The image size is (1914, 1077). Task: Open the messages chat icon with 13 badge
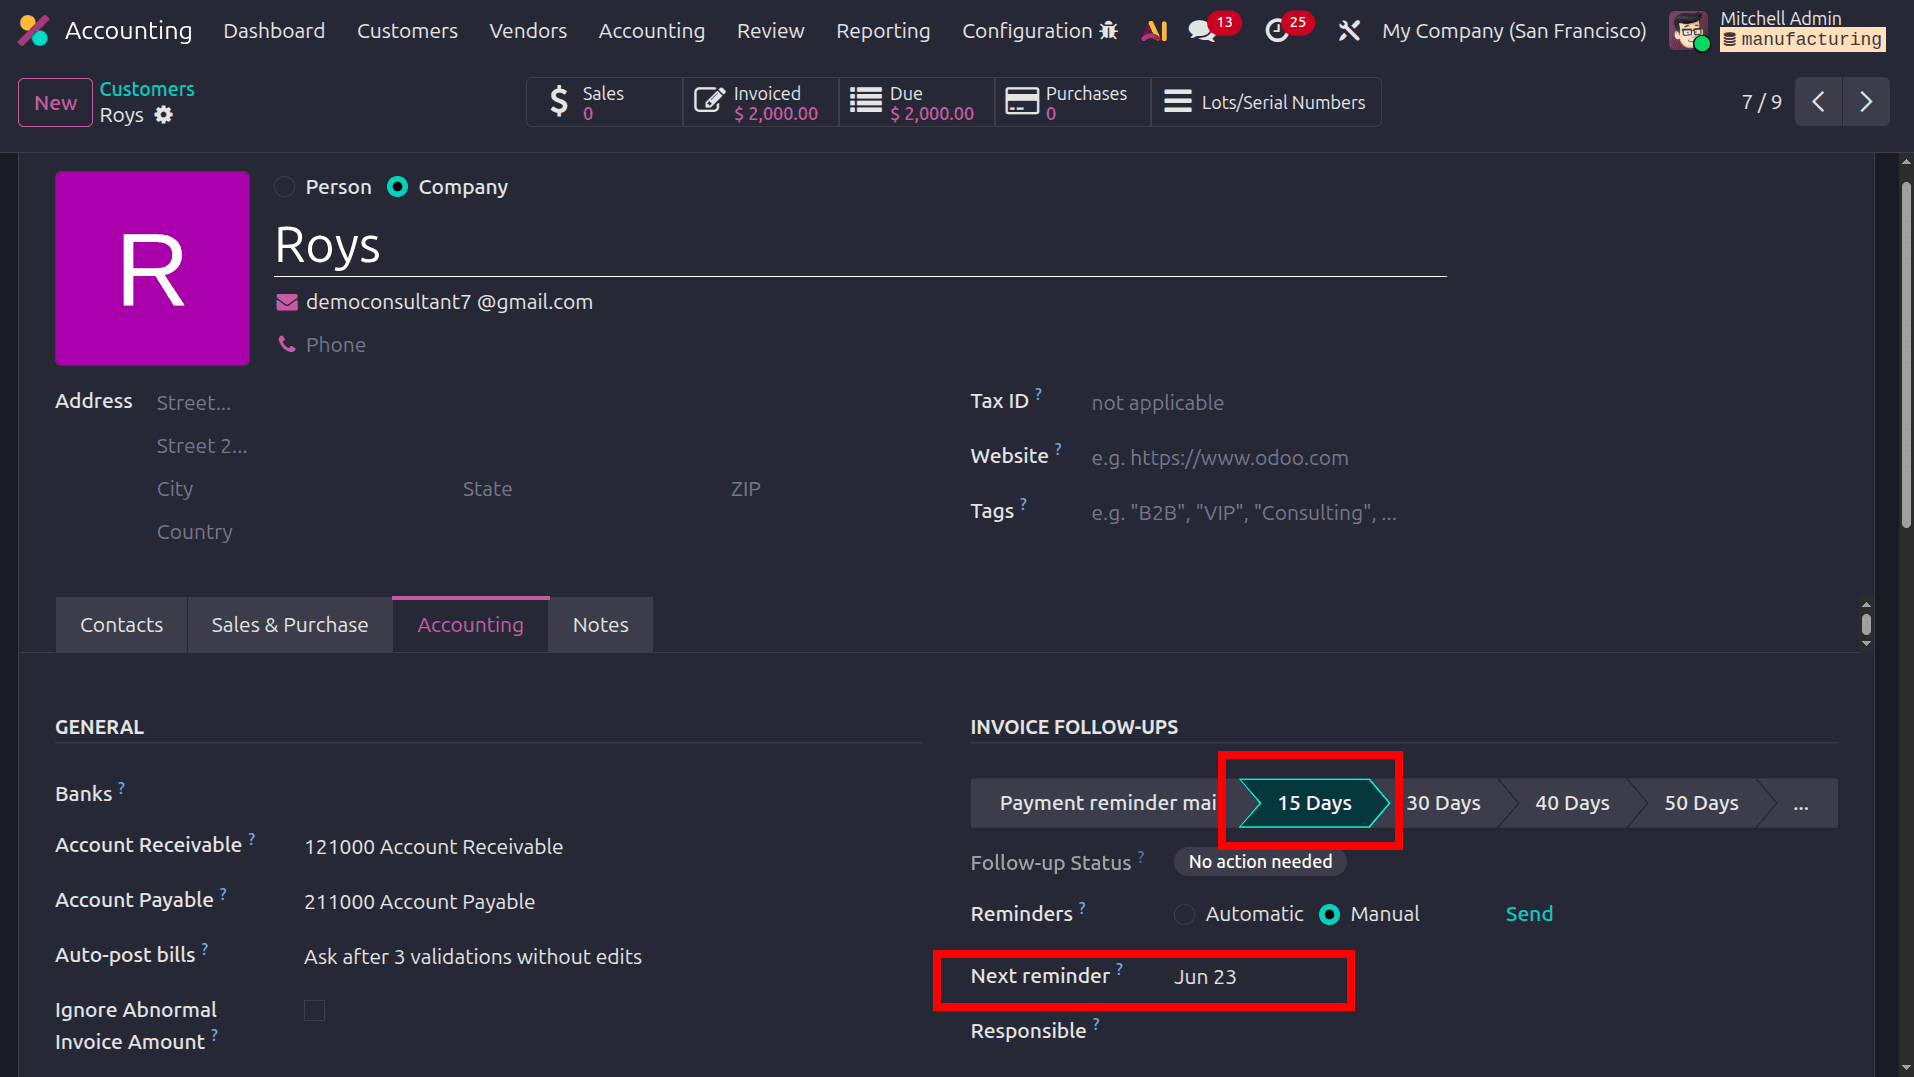click(x=1201, y=31)
